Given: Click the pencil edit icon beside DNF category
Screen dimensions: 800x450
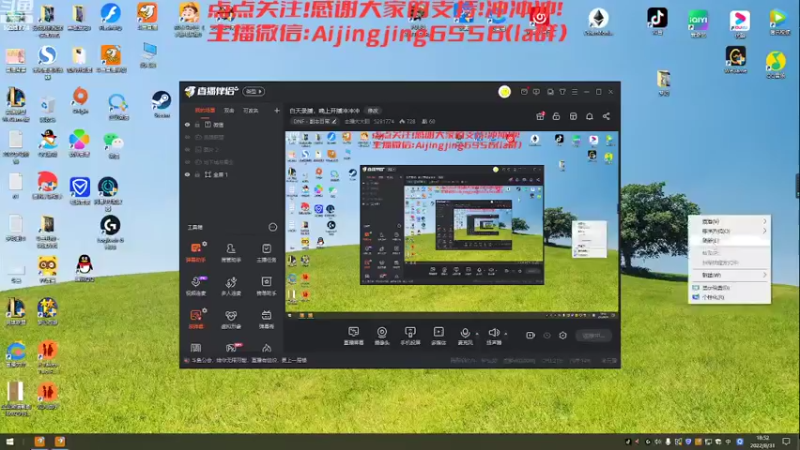Looking at the screenshot, I should pos(334,121).
